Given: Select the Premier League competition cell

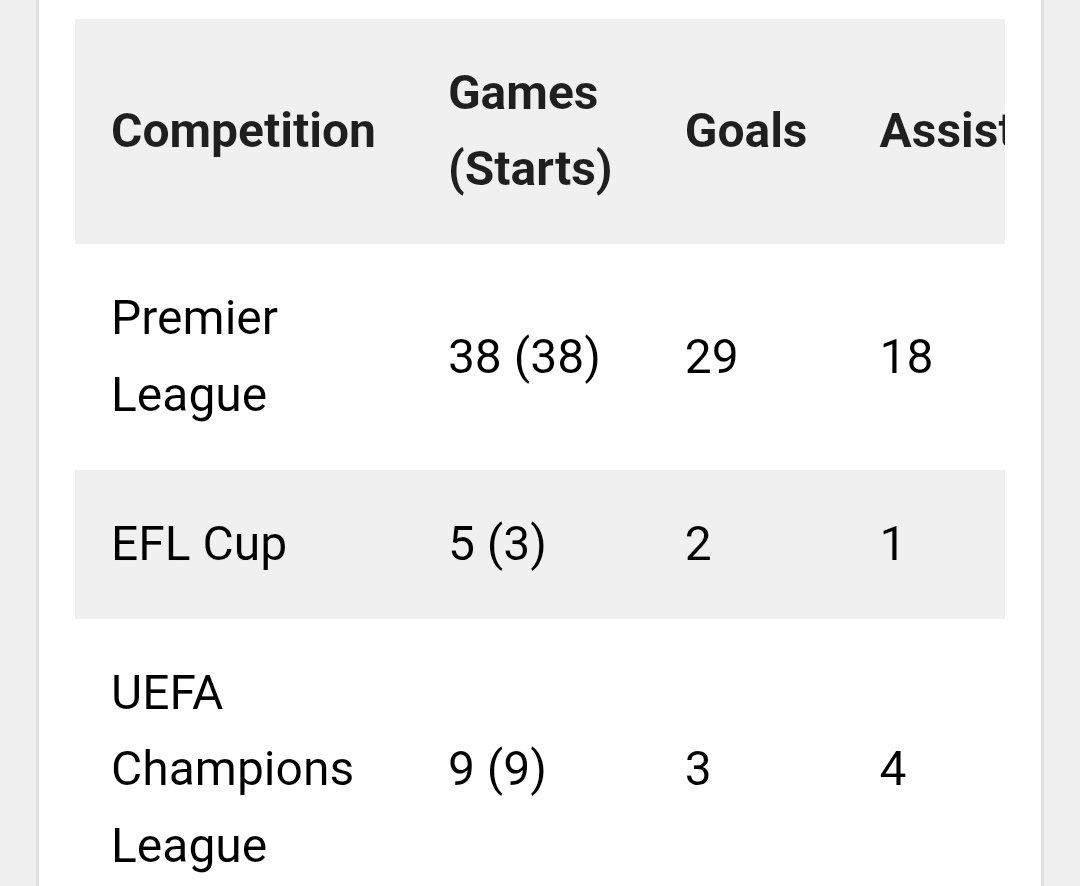Looking at the screenshot, I should tap(195, 356).
